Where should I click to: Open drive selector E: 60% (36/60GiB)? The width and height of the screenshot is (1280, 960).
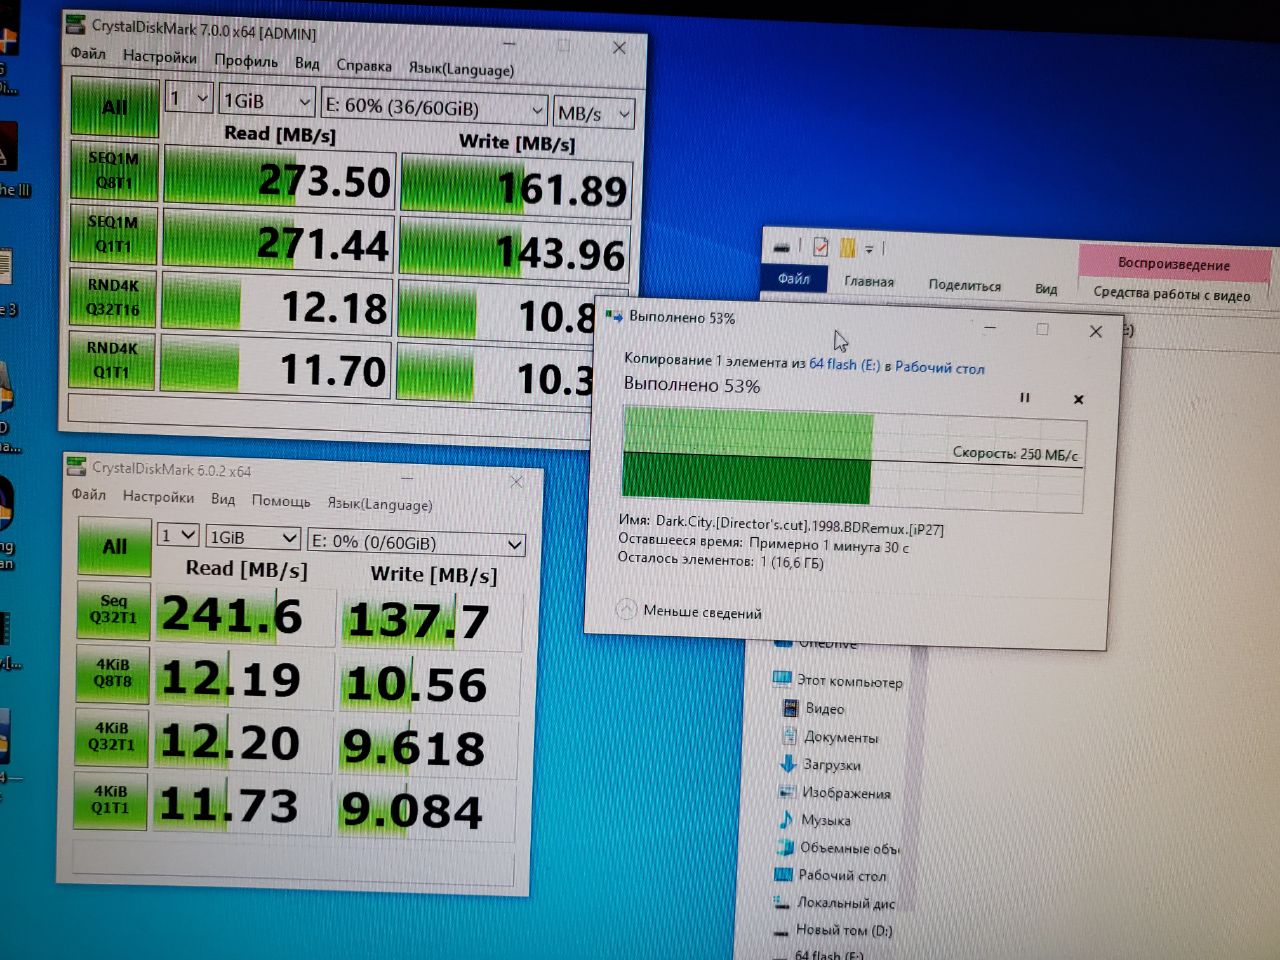click(434, 107)
